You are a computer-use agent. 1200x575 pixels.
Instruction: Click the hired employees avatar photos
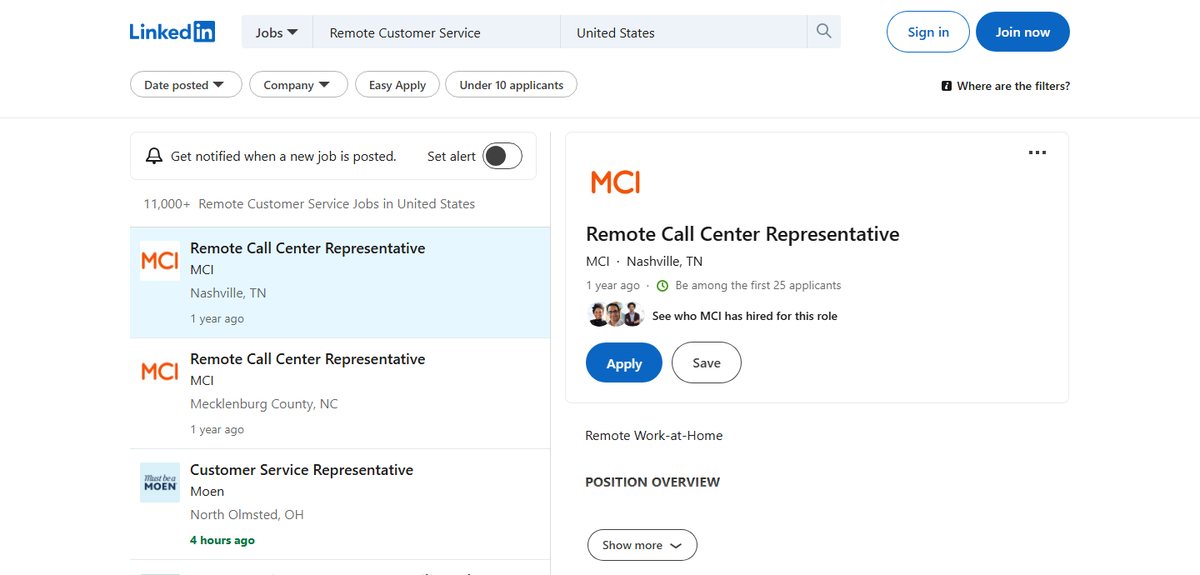pyautogui.click(x=615, y=314)
